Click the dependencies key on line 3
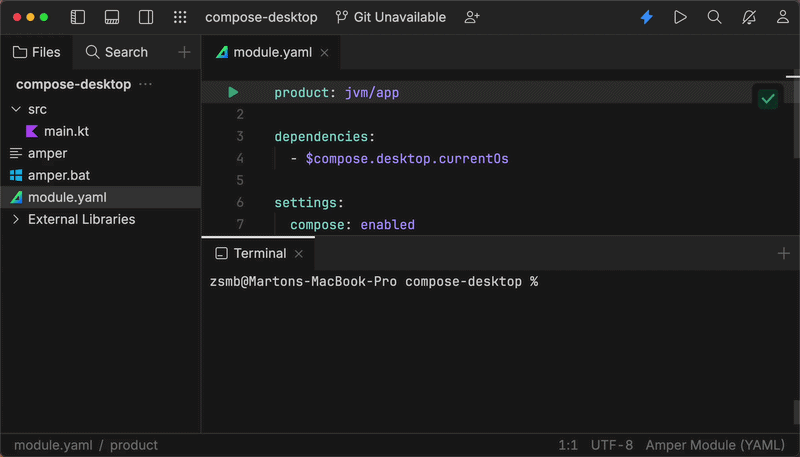The image size is (800, 457). tap(321, 137)
